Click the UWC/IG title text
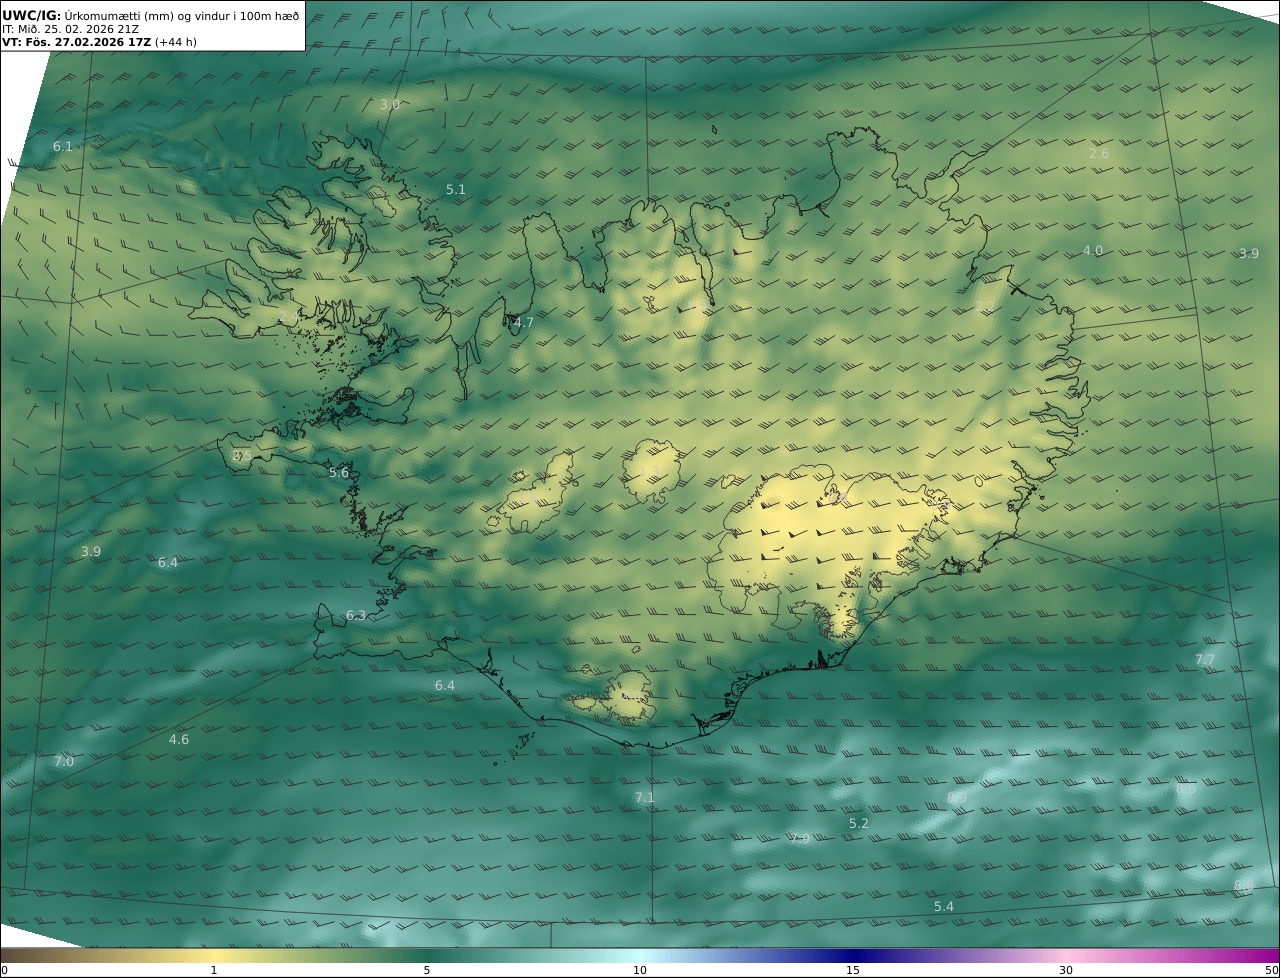This screenshot has width=1280, height=978. pyautogui.click(x=31, y=15)
